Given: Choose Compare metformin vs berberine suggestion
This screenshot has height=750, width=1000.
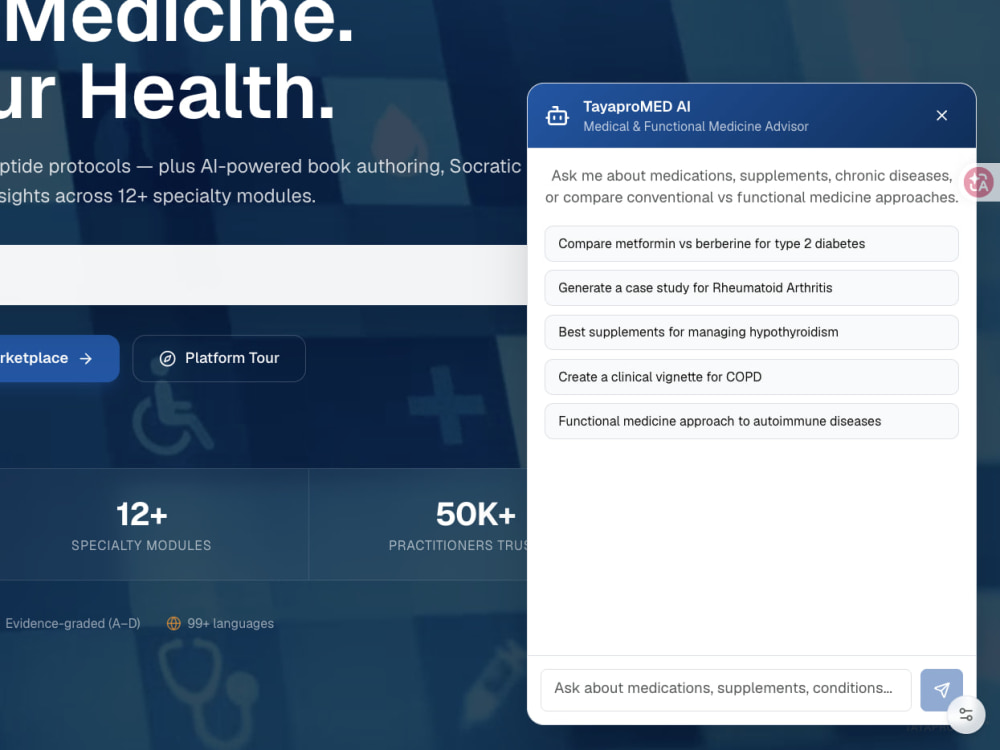Looking at the screenshot, I should click(x=751, y=244).
